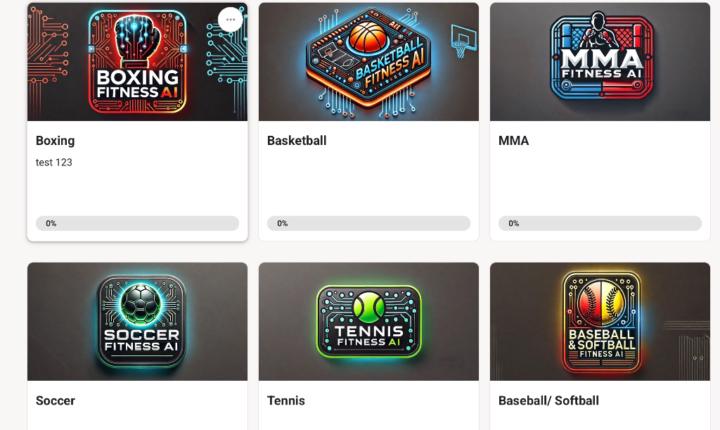Open the Basketball Fitness AI thumbnail
Image resolution: width=720 pixels, height=430 pixels.
[369, 62]
